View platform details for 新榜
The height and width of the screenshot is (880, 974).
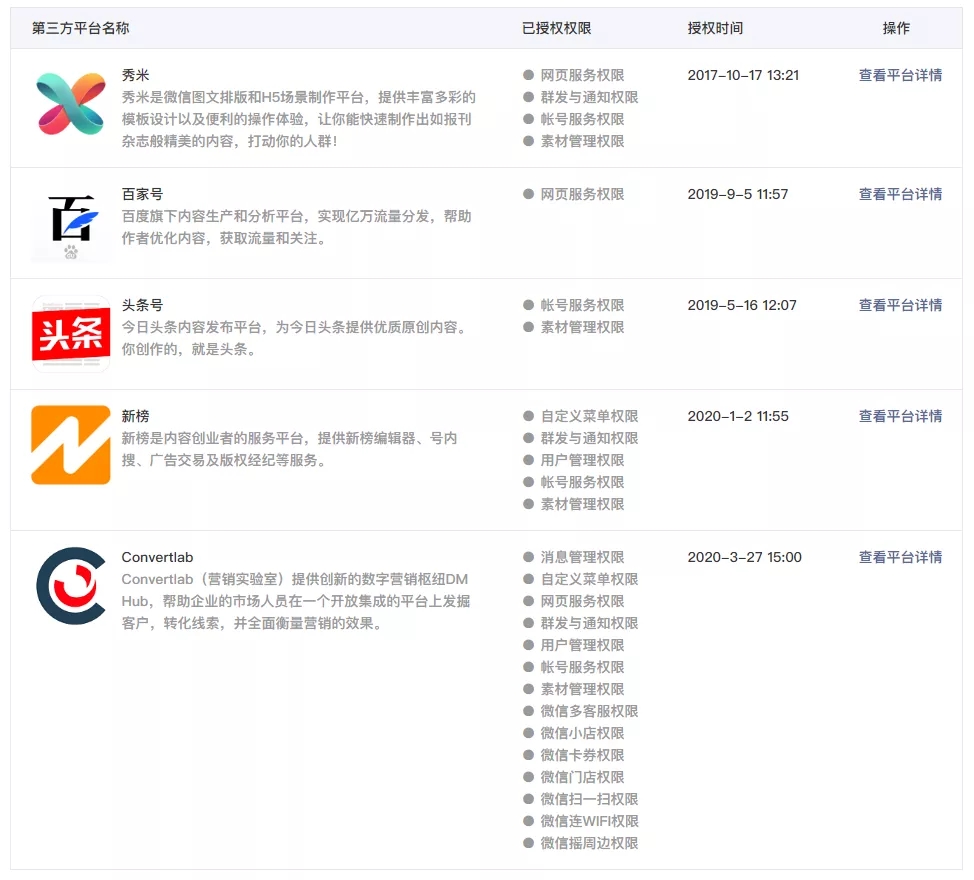(900, 416)
